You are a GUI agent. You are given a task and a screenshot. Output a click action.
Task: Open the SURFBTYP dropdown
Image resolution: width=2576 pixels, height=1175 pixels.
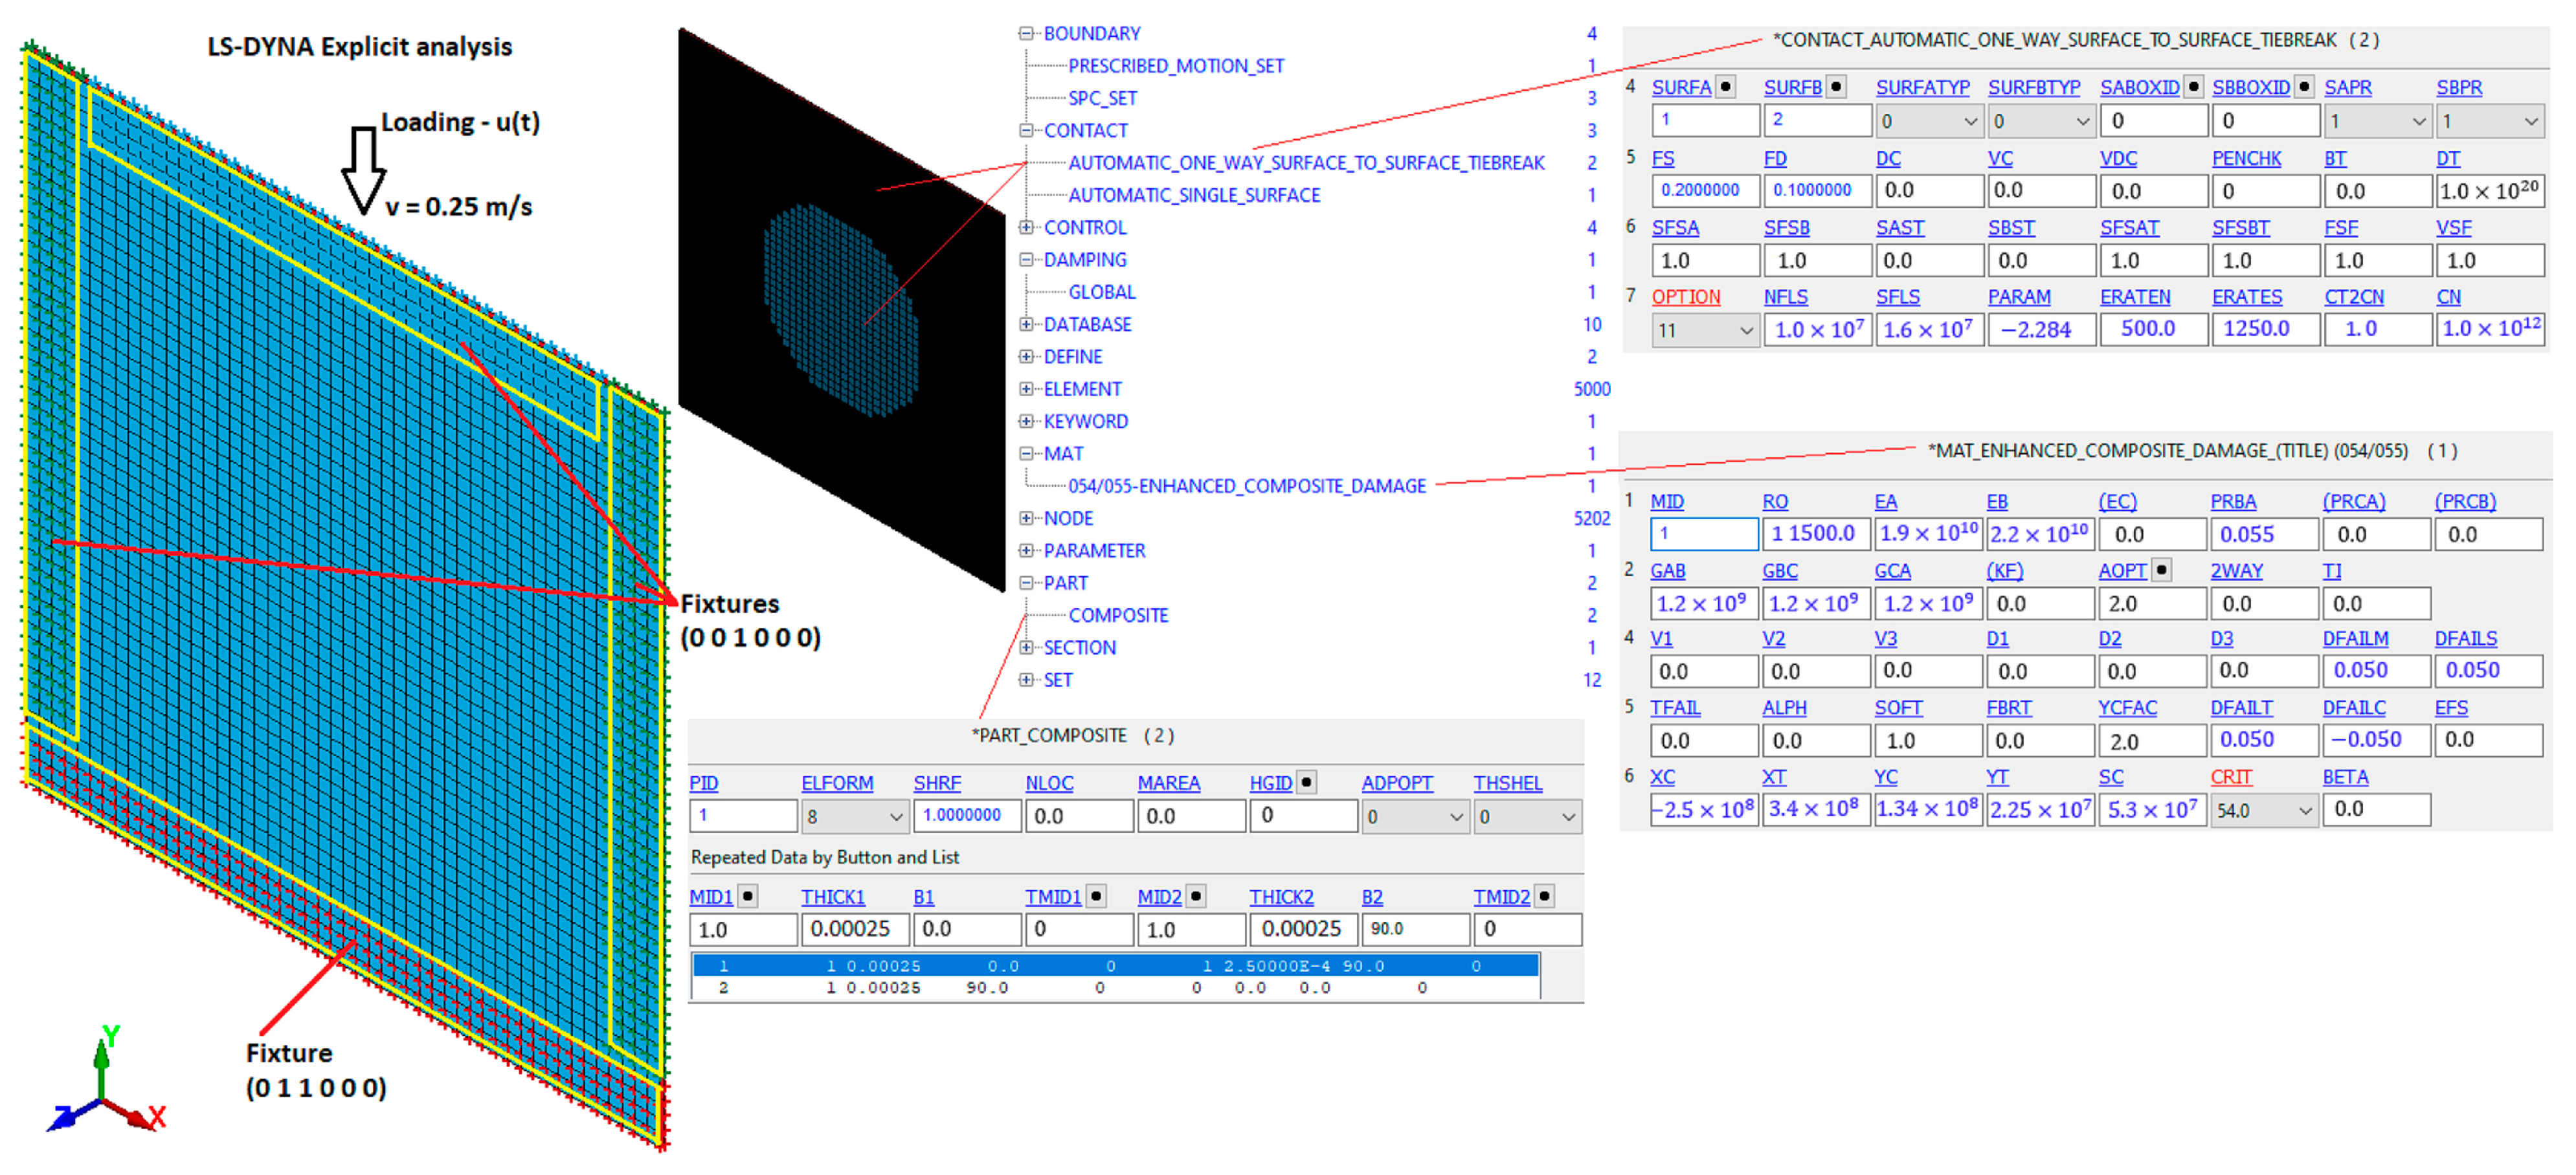2041,121
